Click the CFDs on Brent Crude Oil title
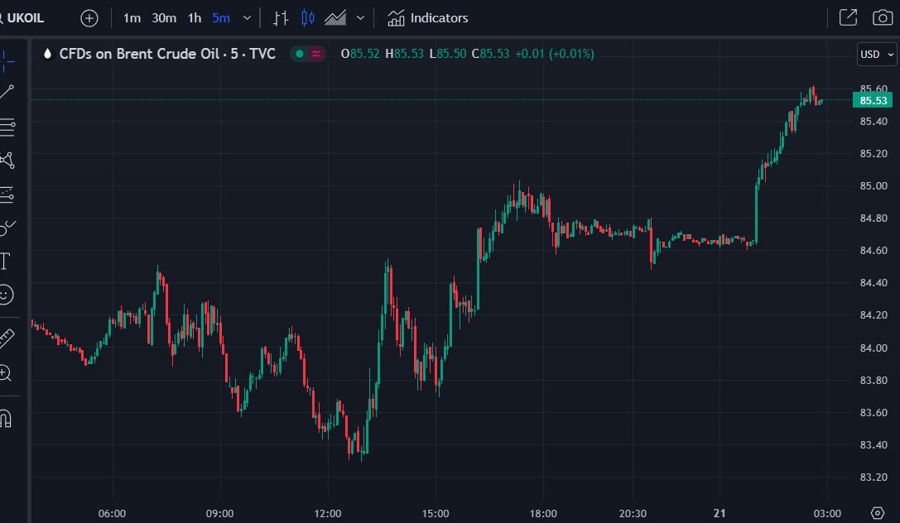This screenshot has height=523, width=900. [x=167, y=54]
